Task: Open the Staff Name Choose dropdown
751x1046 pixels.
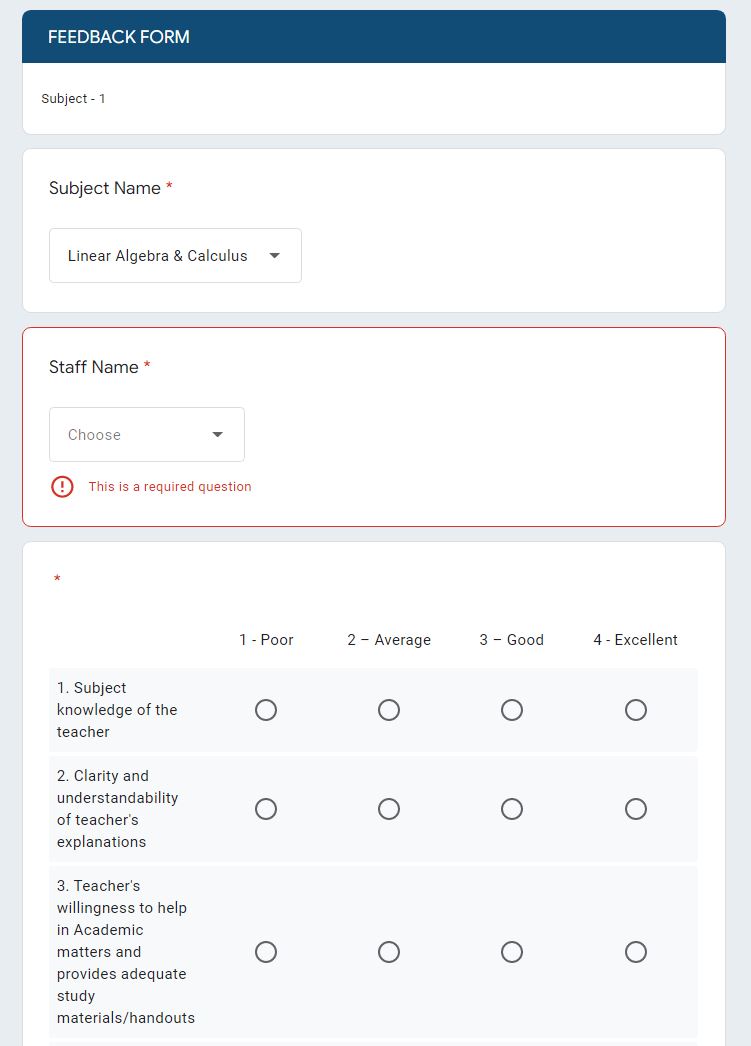Action: coord(147,434)
